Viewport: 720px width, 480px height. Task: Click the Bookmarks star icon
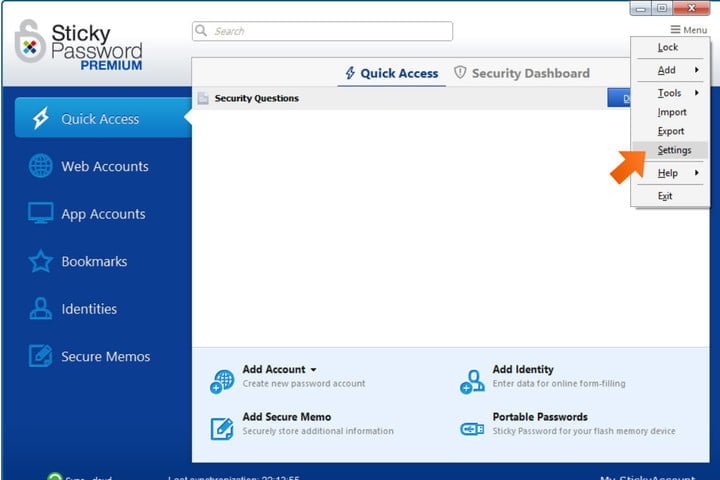(x=40, y=261)
